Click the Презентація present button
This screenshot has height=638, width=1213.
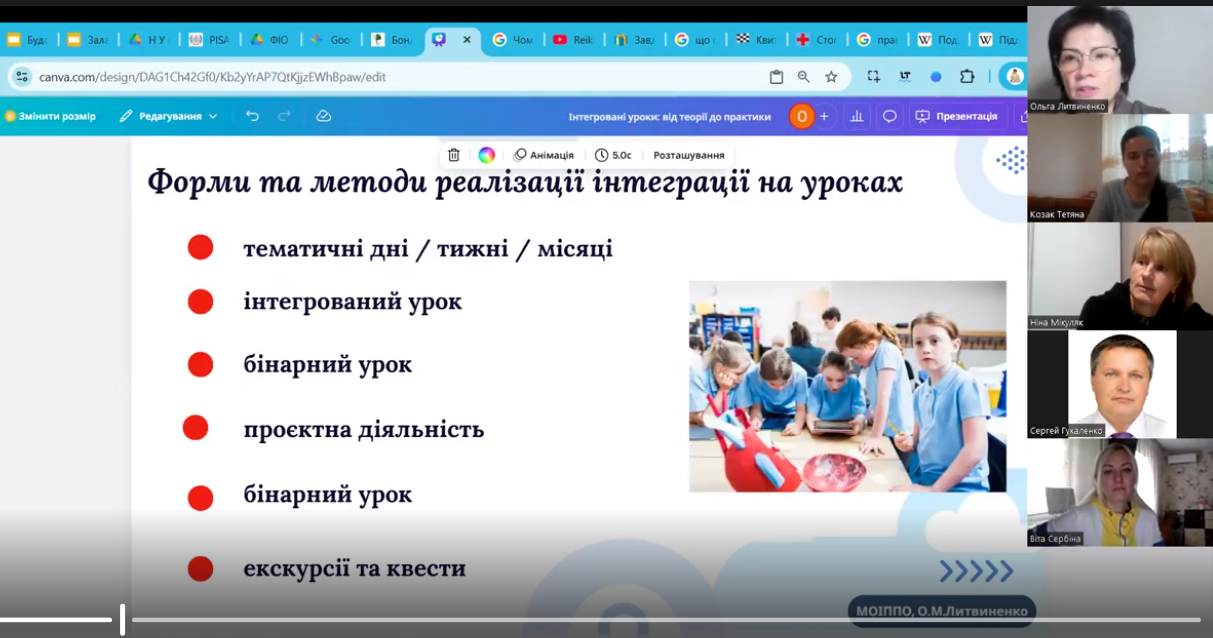956,116
